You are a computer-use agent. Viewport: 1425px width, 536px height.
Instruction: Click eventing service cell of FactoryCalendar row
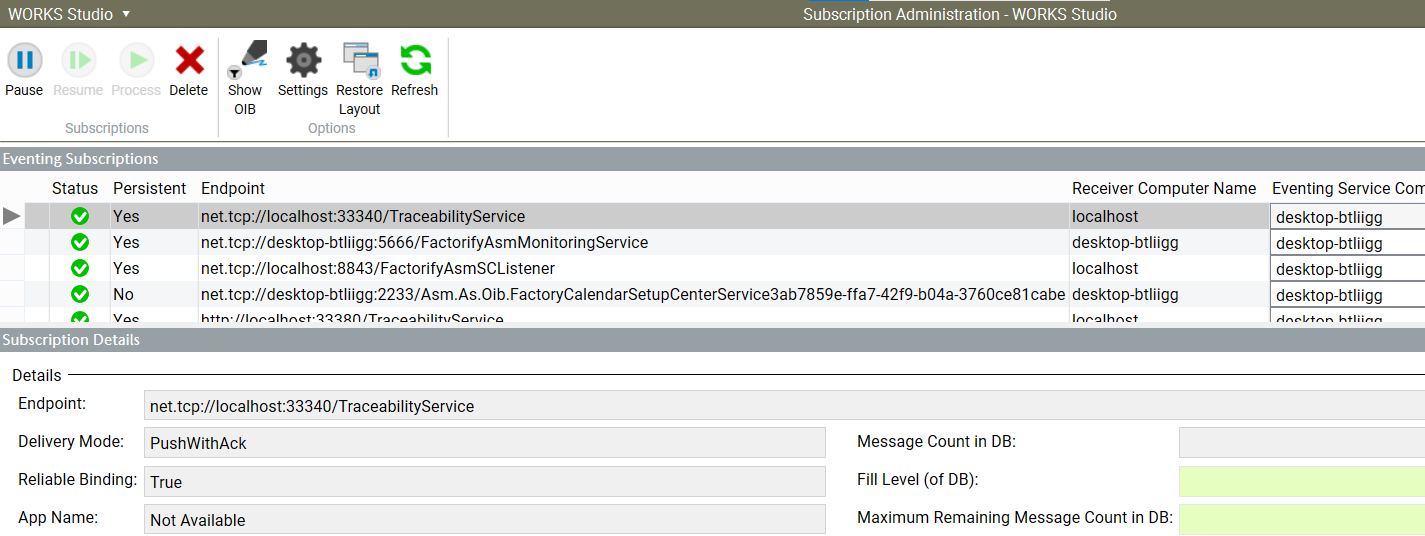(x=1348, y=294)
